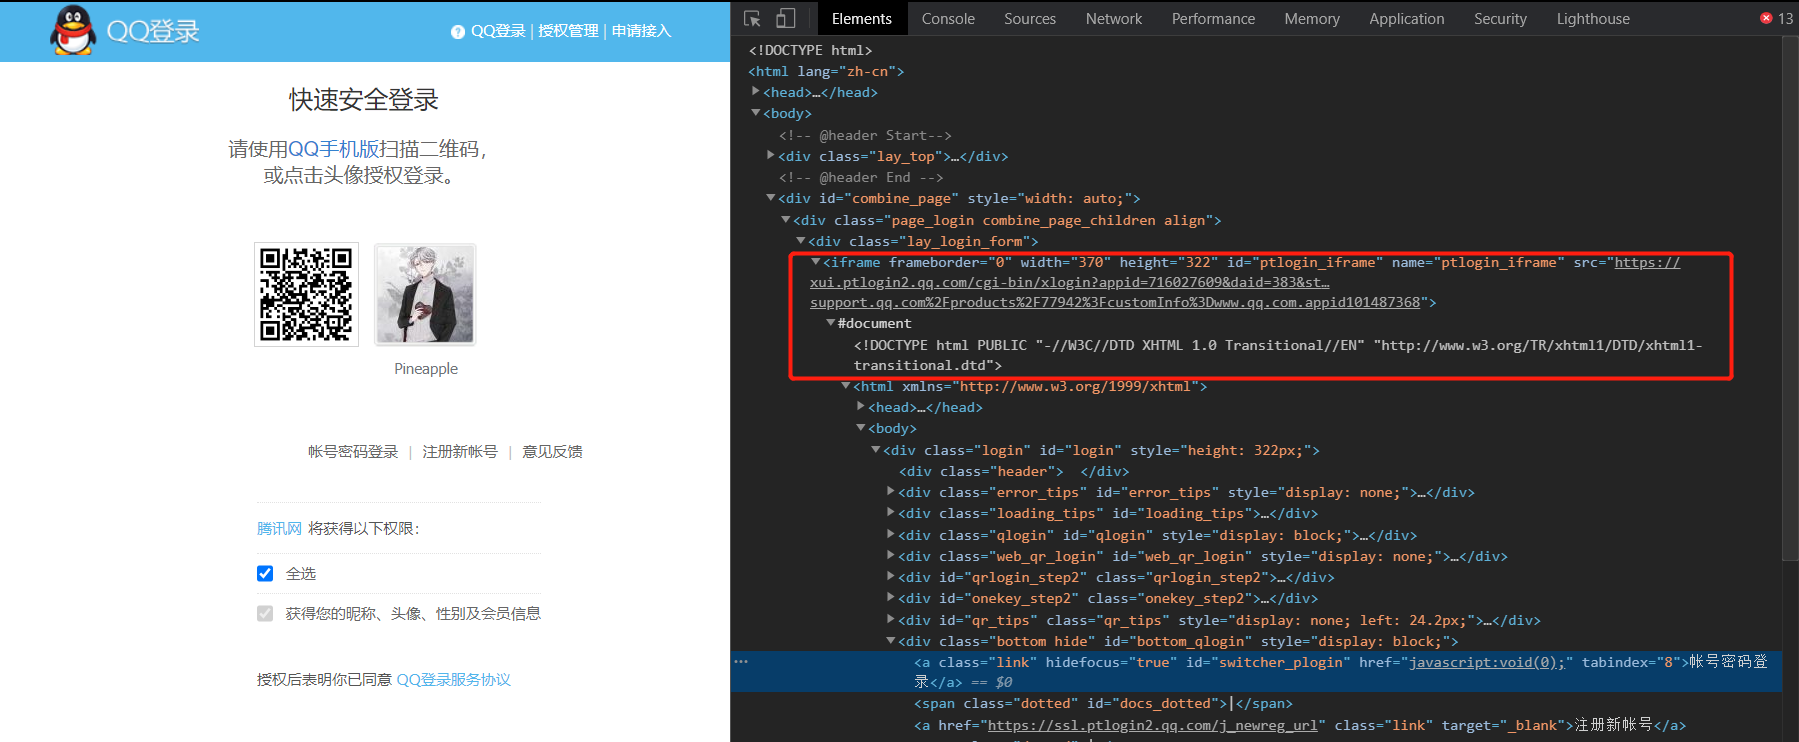The width and height of the screenshot is (1799, 742).
Task: Open the Console tab
Action: pos(948,18)
